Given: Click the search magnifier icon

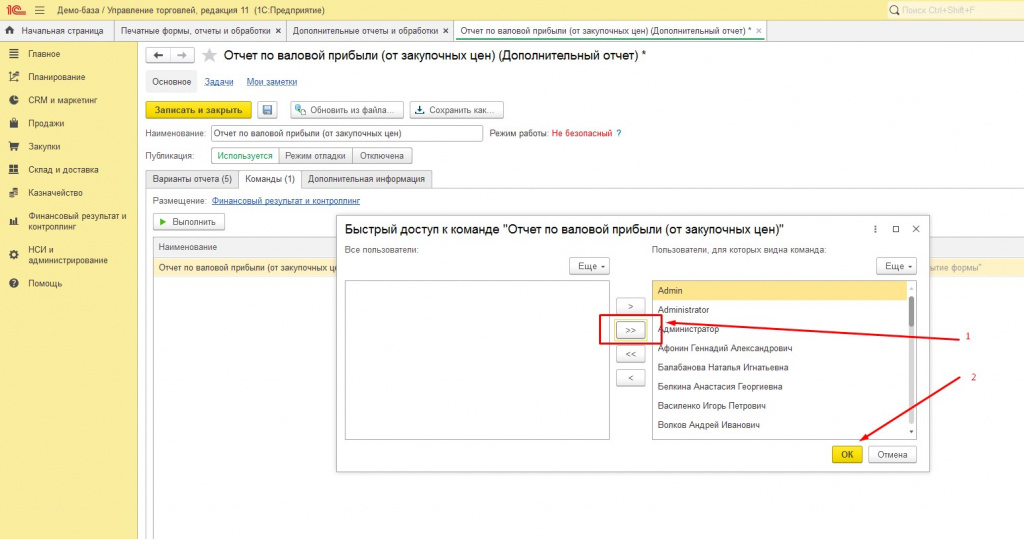Looking at the screenshot, I should [x=894, y=10].
